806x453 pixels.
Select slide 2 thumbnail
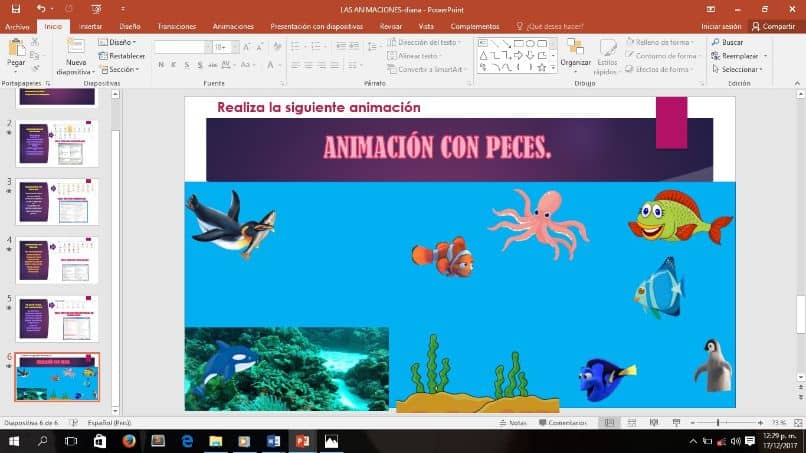pyautogui.click(x=57, y=143)
